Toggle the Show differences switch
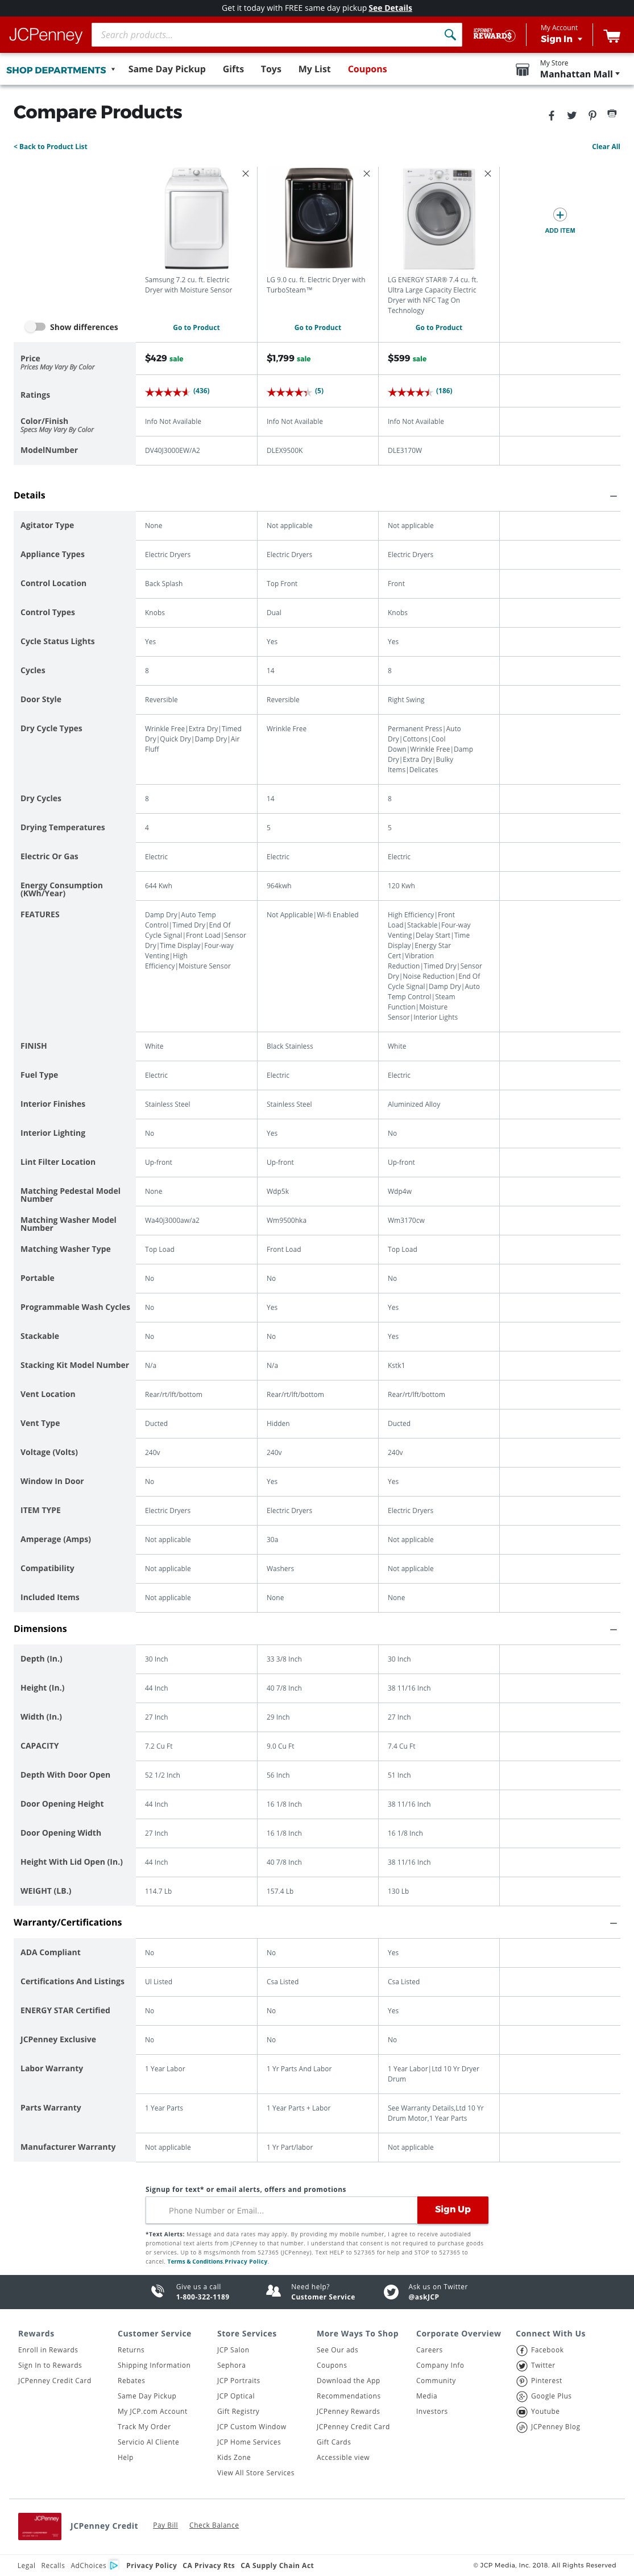This screenshot has height=2576, width=634. pyautogui.click(x=36, y=327)
